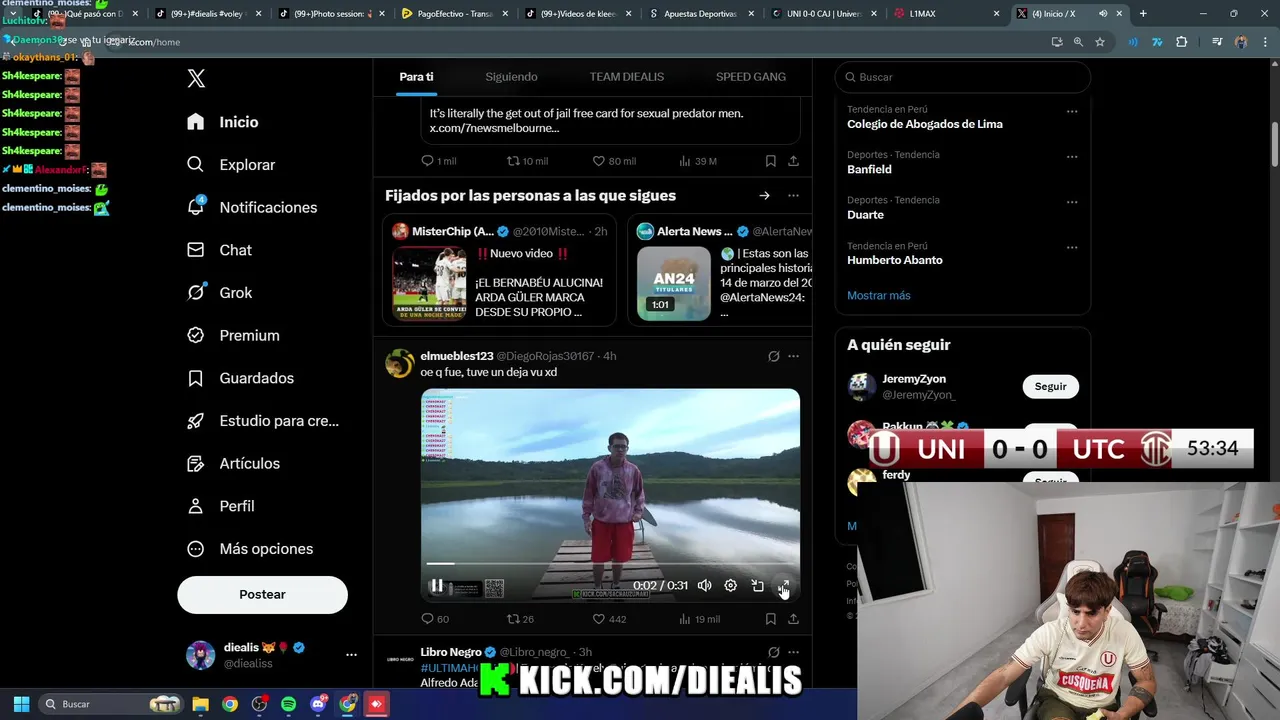Open more options on elmuebles123 post
This screenshot has height=720, width=1280.
click(793, 356)
